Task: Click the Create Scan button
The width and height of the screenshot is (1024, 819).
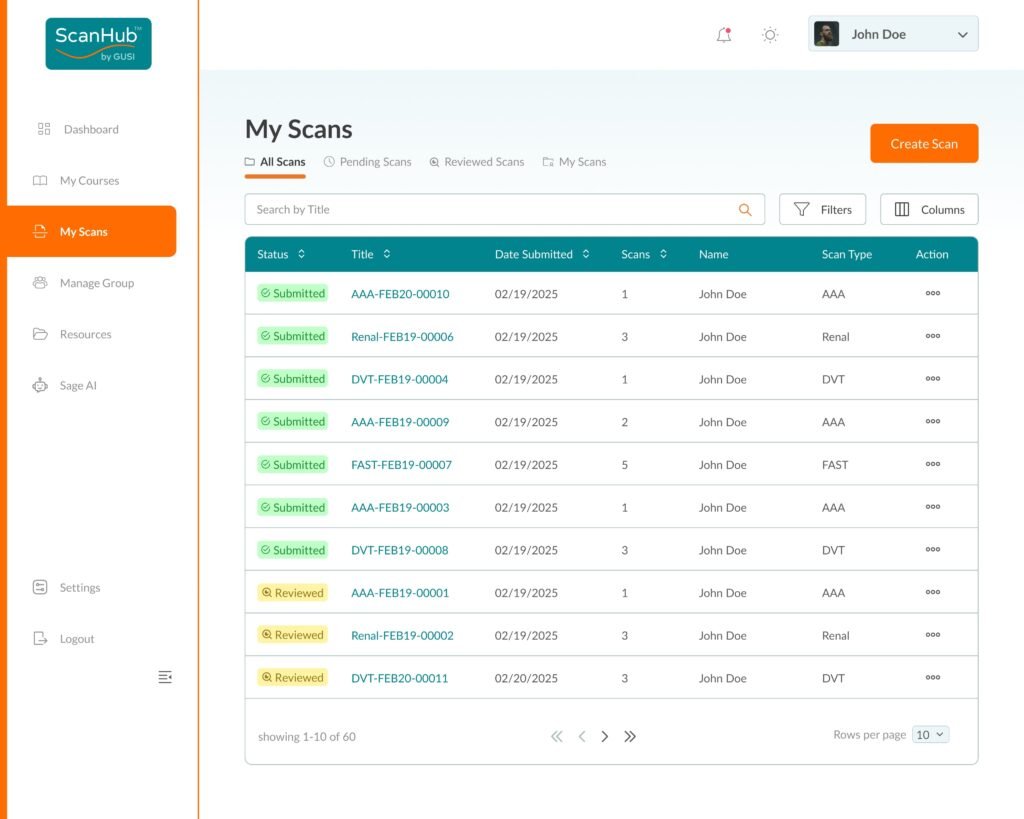Action: [x=923, y=144]
